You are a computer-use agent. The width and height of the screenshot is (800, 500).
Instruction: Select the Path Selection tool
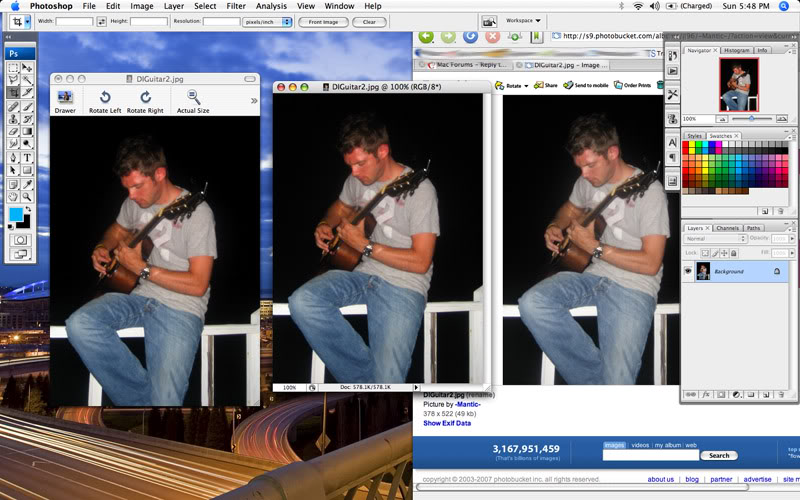coord(13,170)
